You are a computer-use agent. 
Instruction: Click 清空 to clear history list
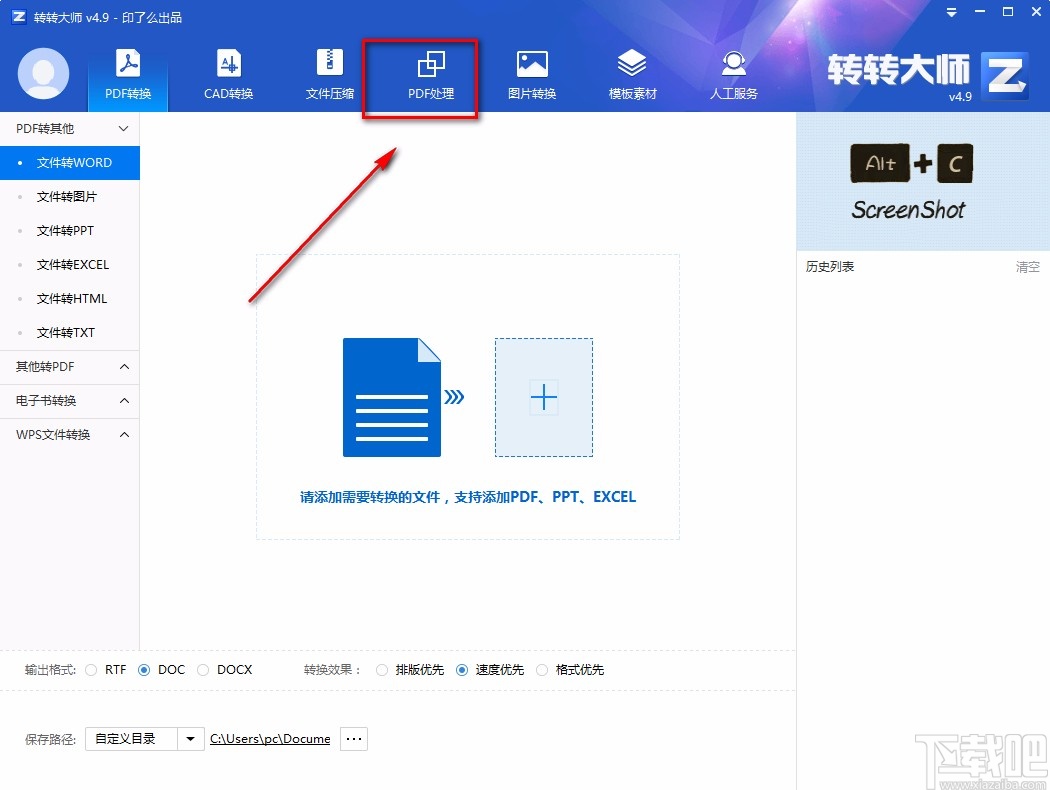point(1027,267)
